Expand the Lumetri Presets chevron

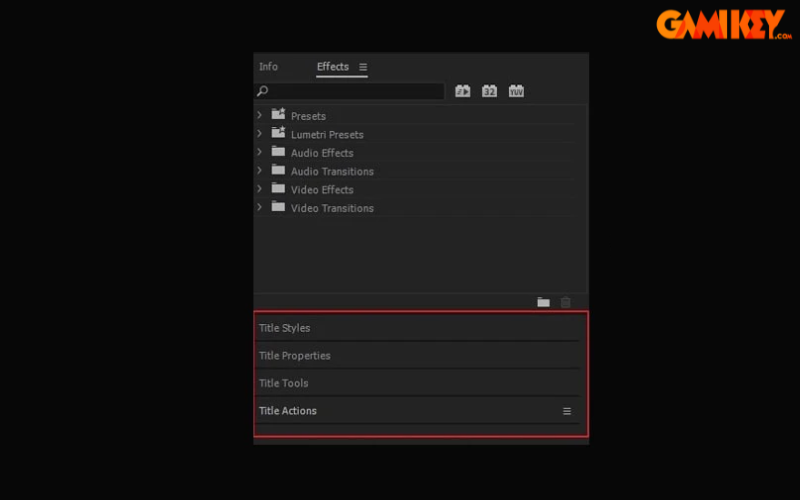click(259, 133)
